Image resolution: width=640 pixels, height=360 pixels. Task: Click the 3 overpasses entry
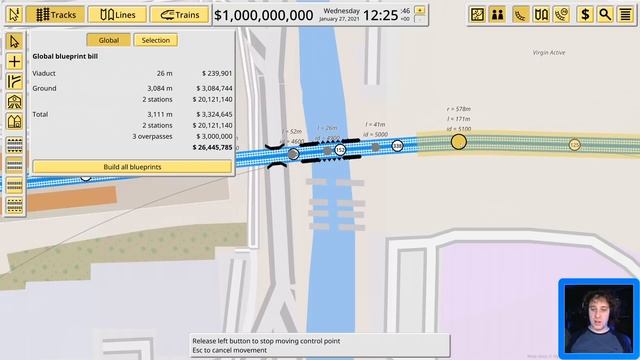tap(152, 136)
